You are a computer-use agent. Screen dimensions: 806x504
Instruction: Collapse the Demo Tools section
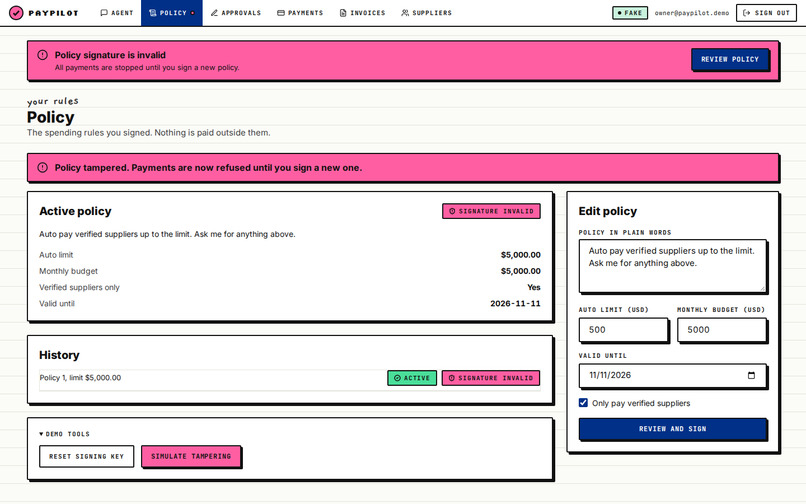[65, 434]
